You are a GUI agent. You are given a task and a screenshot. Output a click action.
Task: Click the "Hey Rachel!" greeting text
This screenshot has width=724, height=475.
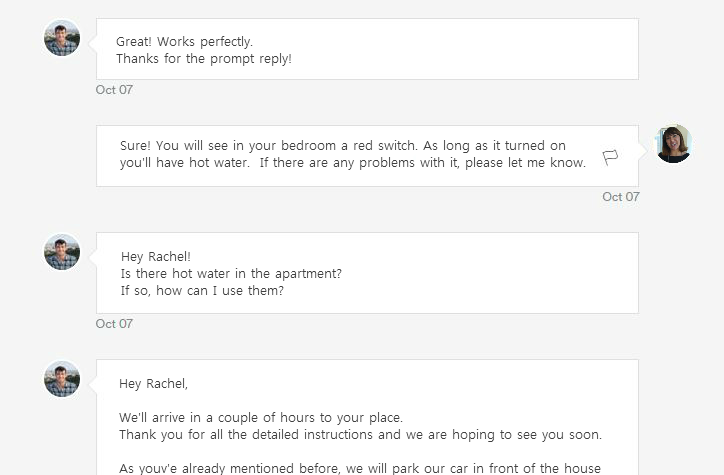(x=155, y=256)
